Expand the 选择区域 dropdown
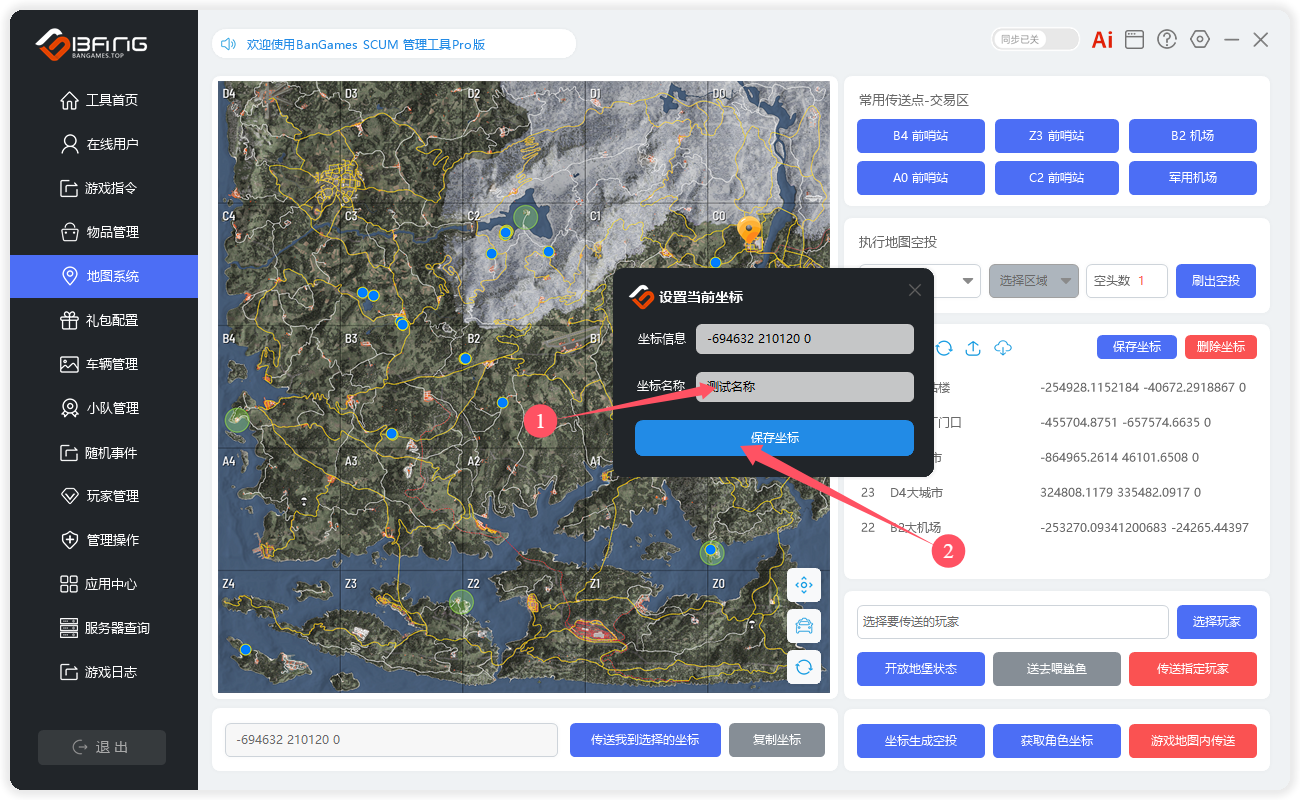Image resolution: width=1300 pixels, height=800 pixels. pos(1034,281)
